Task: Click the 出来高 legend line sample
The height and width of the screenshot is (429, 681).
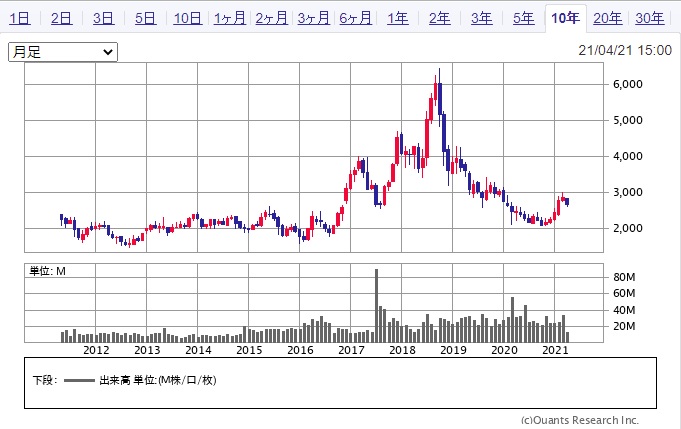Action: [79, 381]
